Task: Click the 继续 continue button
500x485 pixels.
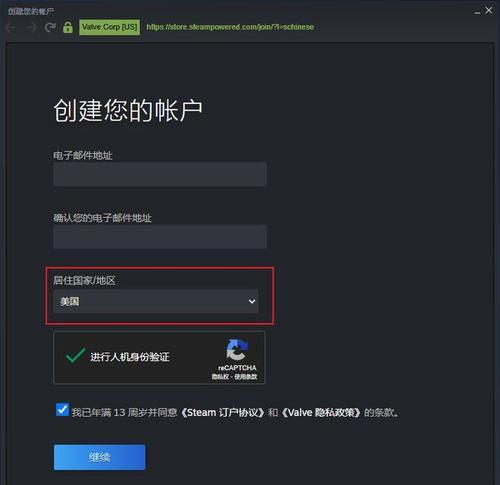Action: pyautogui.click(x=99, y=457)
